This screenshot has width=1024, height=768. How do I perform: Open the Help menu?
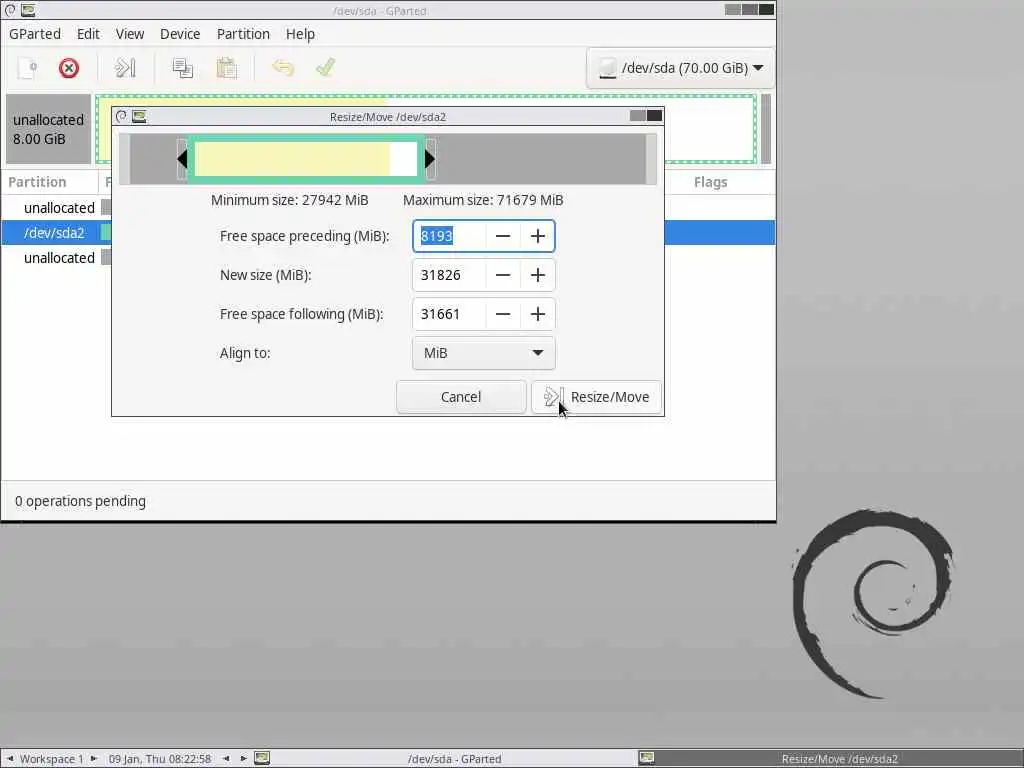click(x=300, y=34)
